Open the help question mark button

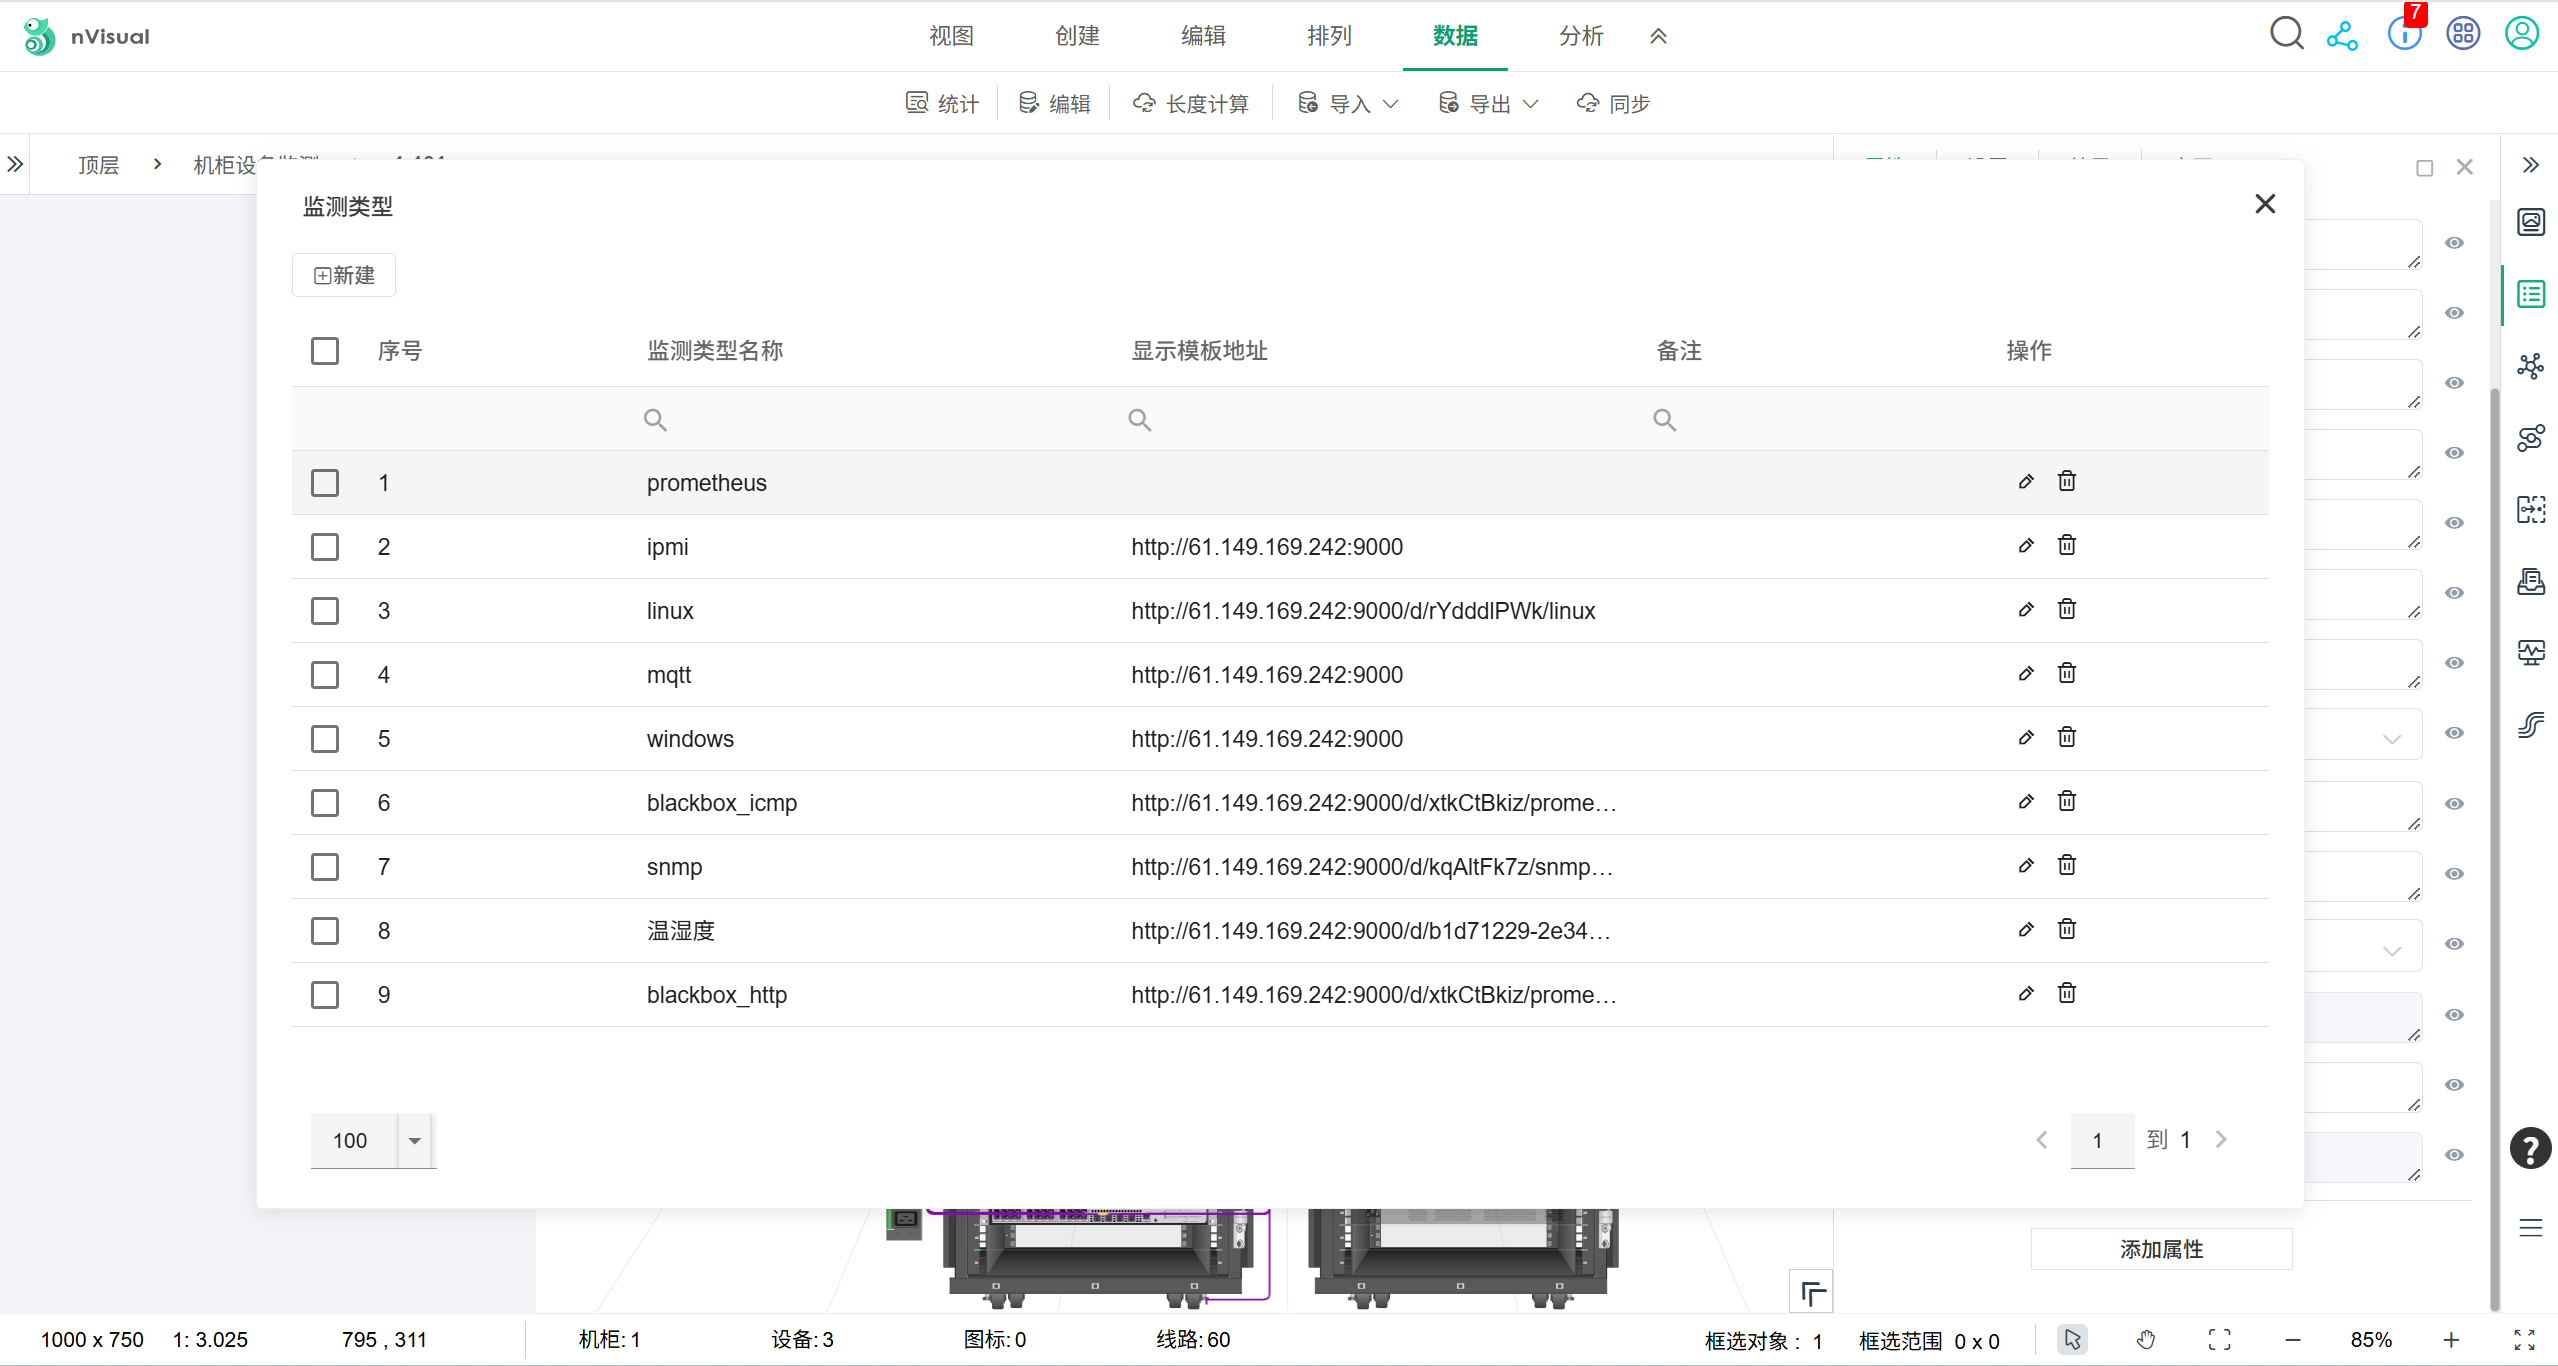click(2530, 1148)
